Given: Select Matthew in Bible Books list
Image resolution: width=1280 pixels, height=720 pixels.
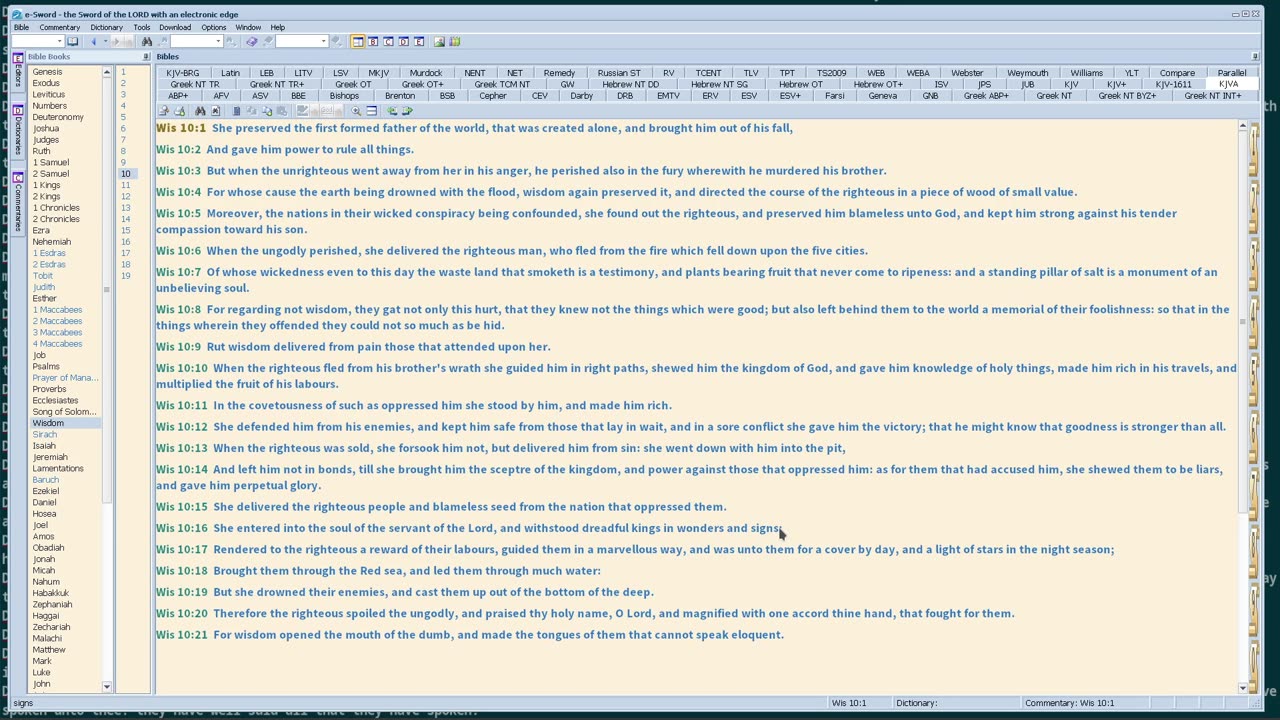Looking at the screenshot, I should [x=49, y=650].
